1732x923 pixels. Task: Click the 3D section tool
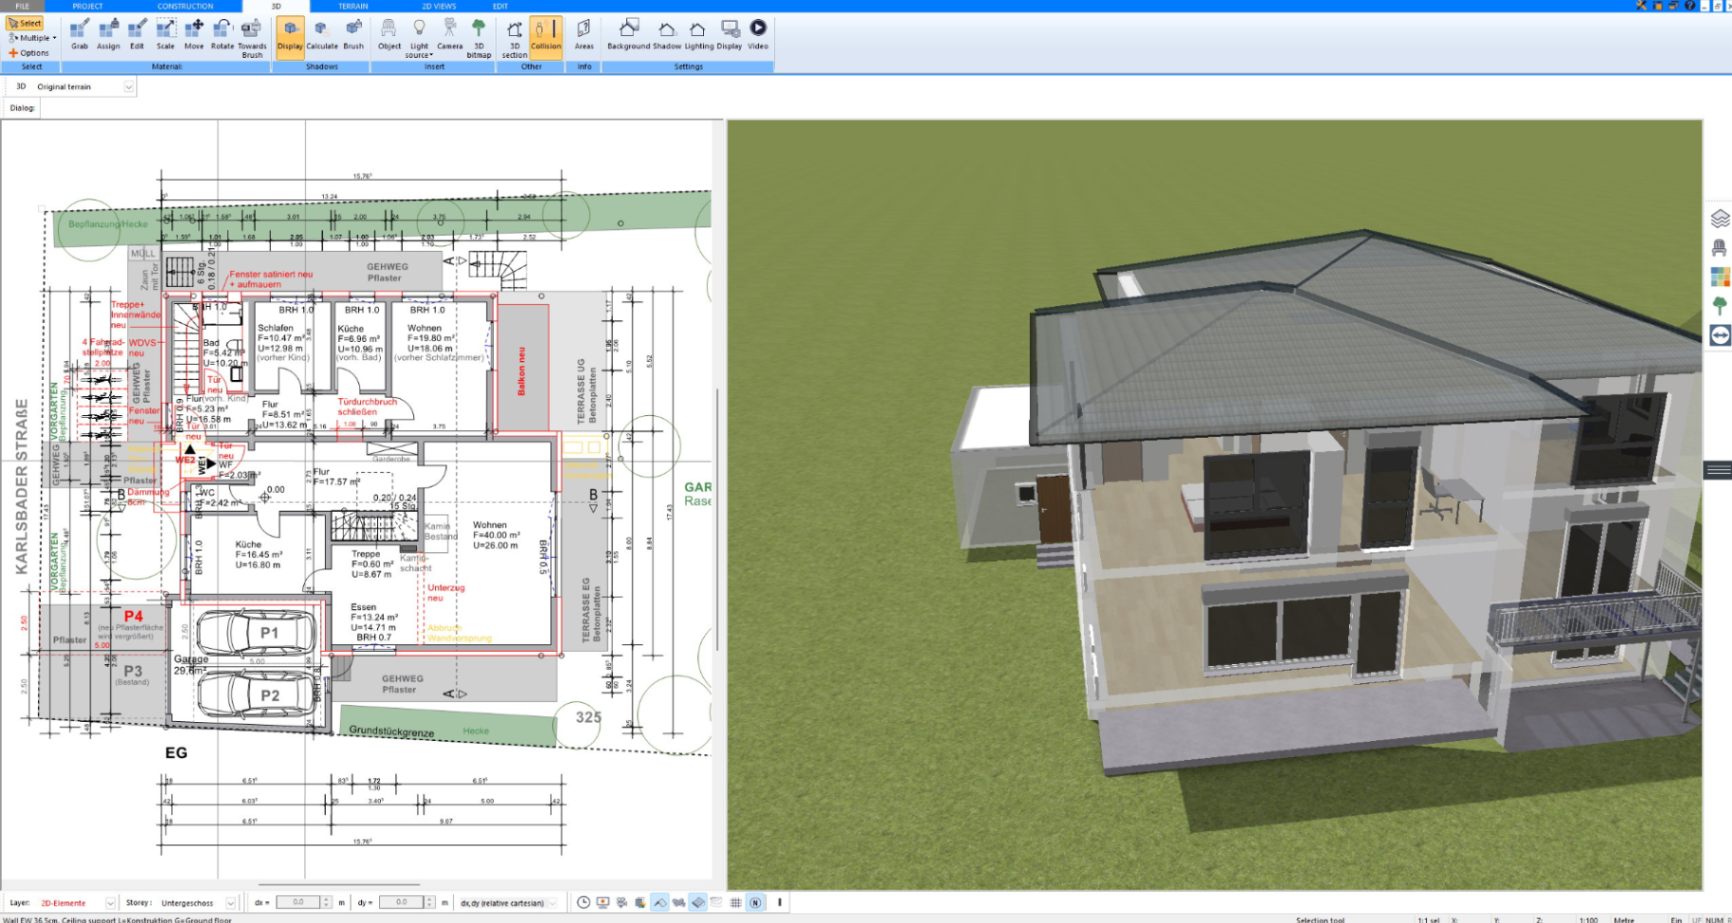point(514,38)
